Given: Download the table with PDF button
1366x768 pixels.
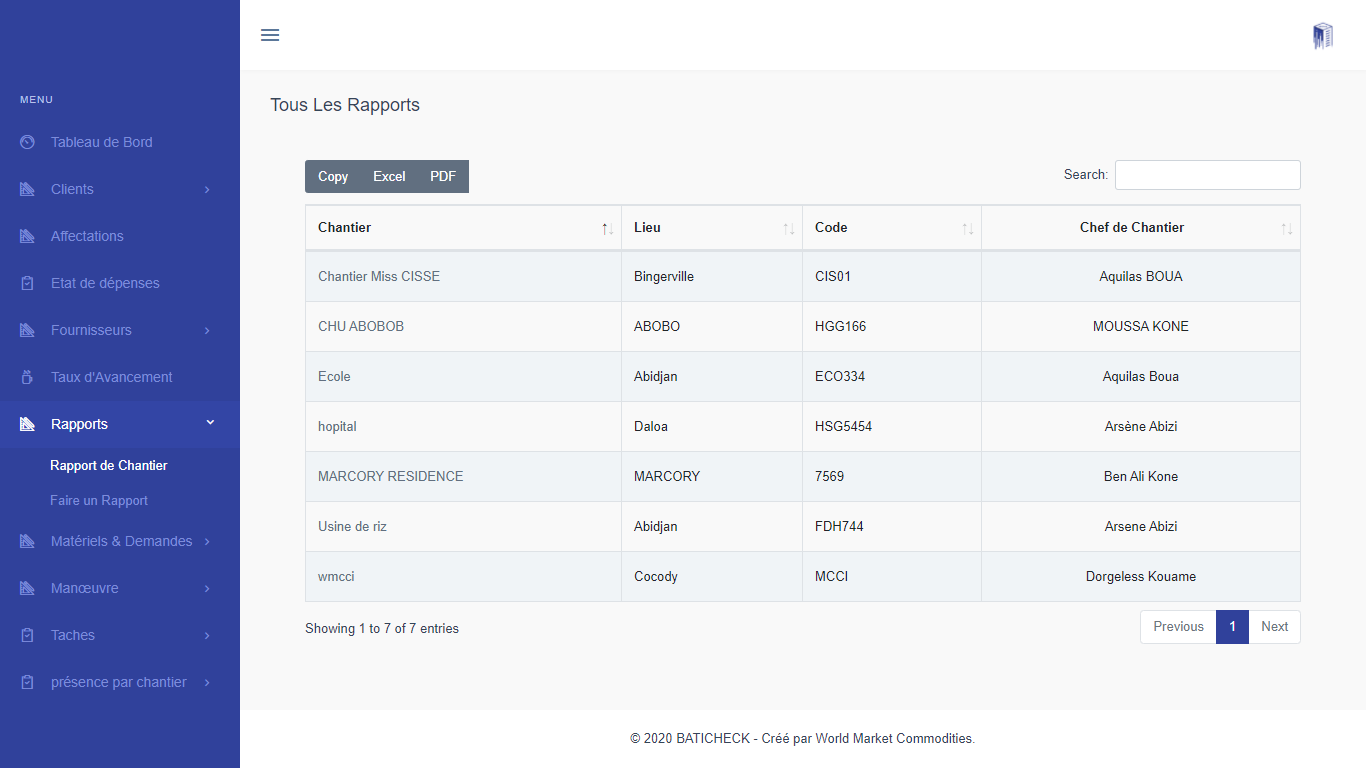Looking at the screenshot, I should click(443, 176).
